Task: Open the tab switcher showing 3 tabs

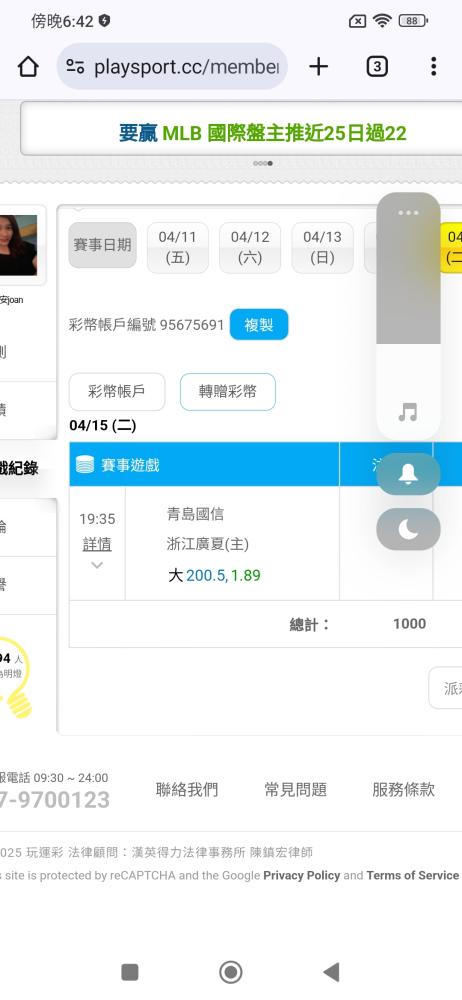Action: (x=376, y=66)
